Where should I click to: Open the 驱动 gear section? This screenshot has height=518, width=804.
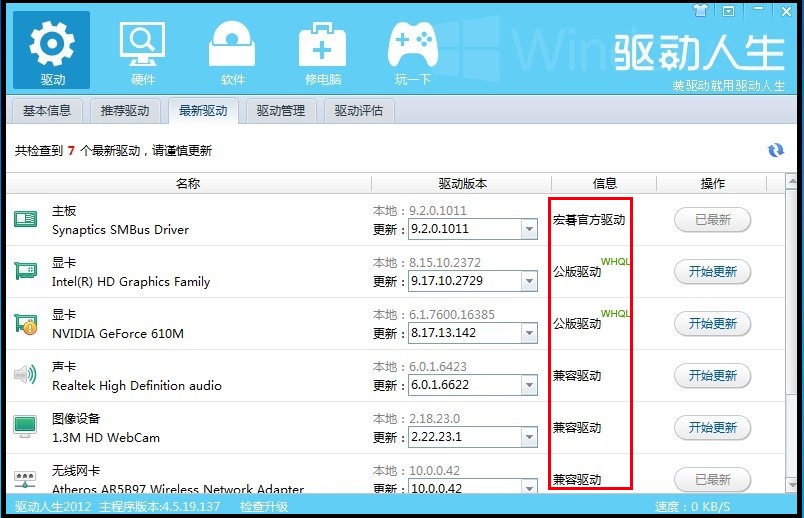click(51, 50)
